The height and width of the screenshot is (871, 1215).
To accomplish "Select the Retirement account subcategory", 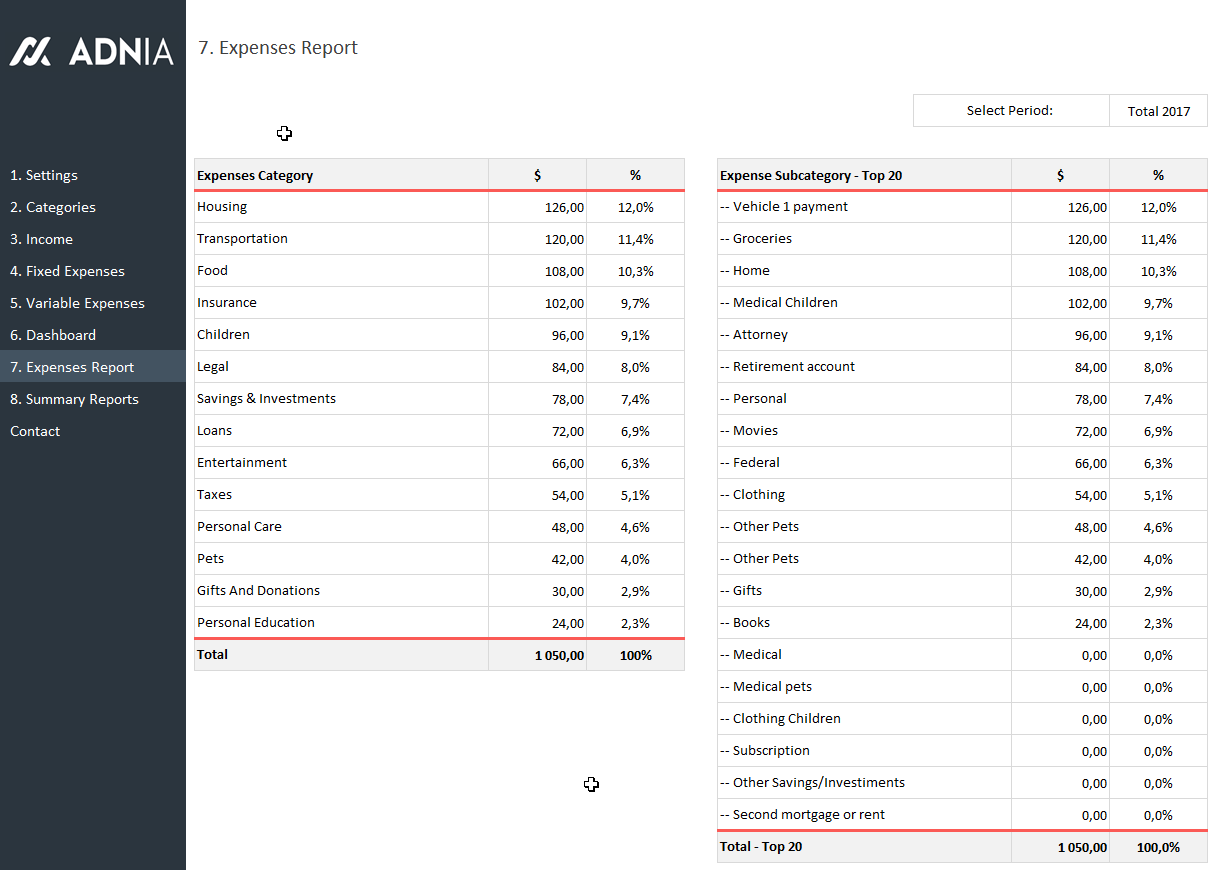I will click(x=793, y=367).
